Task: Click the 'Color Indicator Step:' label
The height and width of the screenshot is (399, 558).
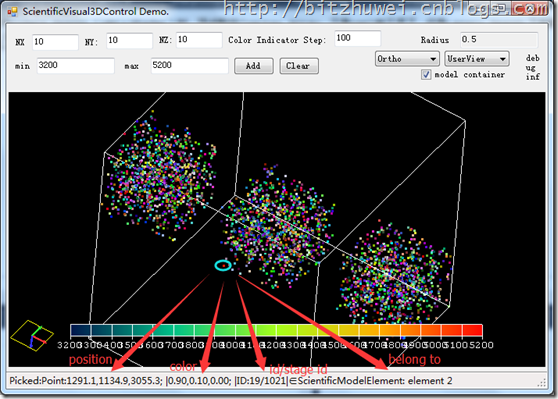Action: pos(277,40)
